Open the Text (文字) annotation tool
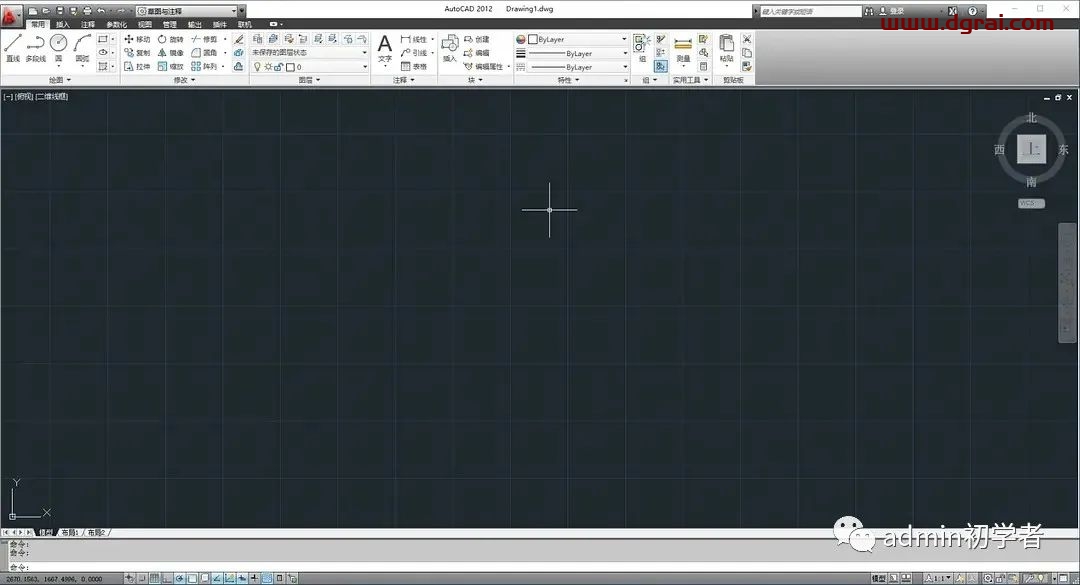Viewport: 1080px width, 585px height. click(385, 47)
